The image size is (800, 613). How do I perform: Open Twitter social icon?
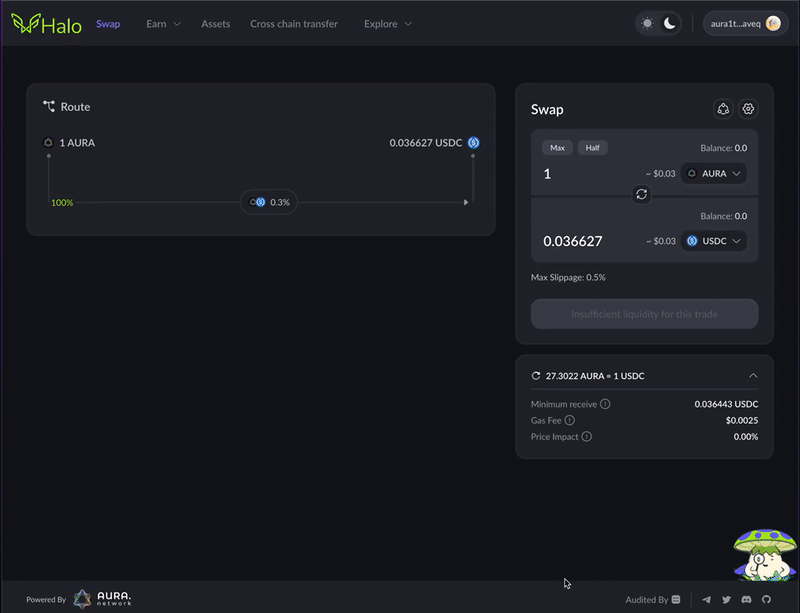[727, 600]
